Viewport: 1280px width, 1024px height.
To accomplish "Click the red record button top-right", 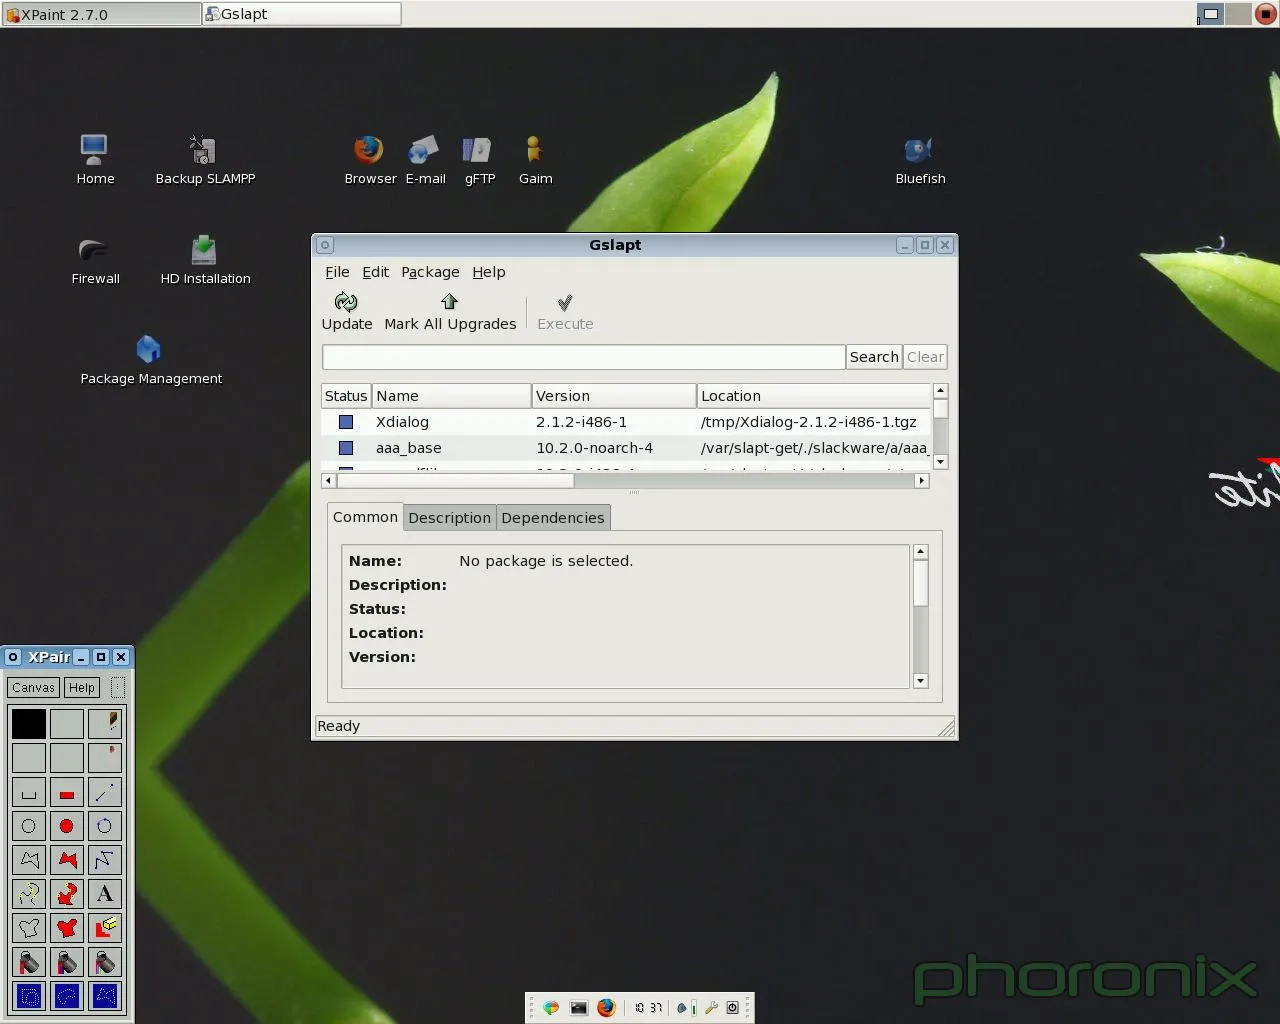I will pos(1266,14).
